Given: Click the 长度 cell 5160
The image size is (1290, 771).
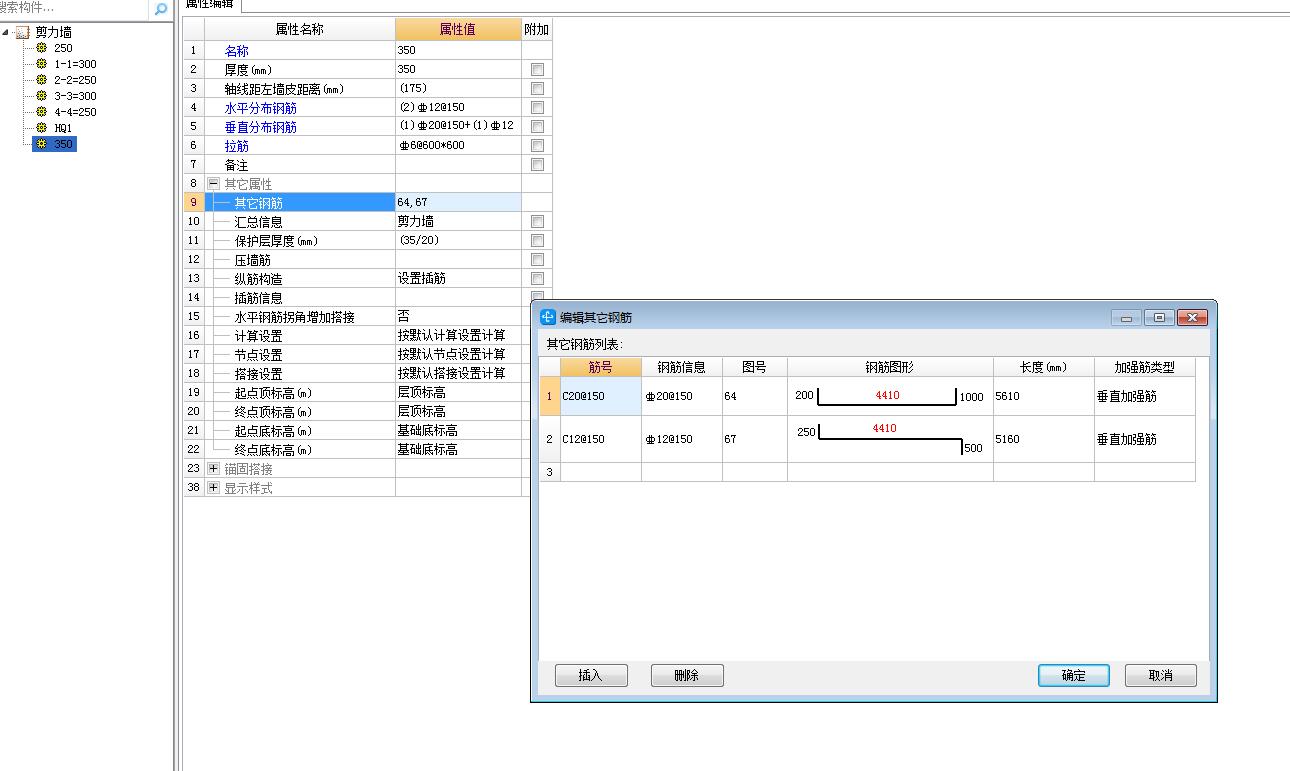Looking at the screenshot, I should tap(1043, 439).
